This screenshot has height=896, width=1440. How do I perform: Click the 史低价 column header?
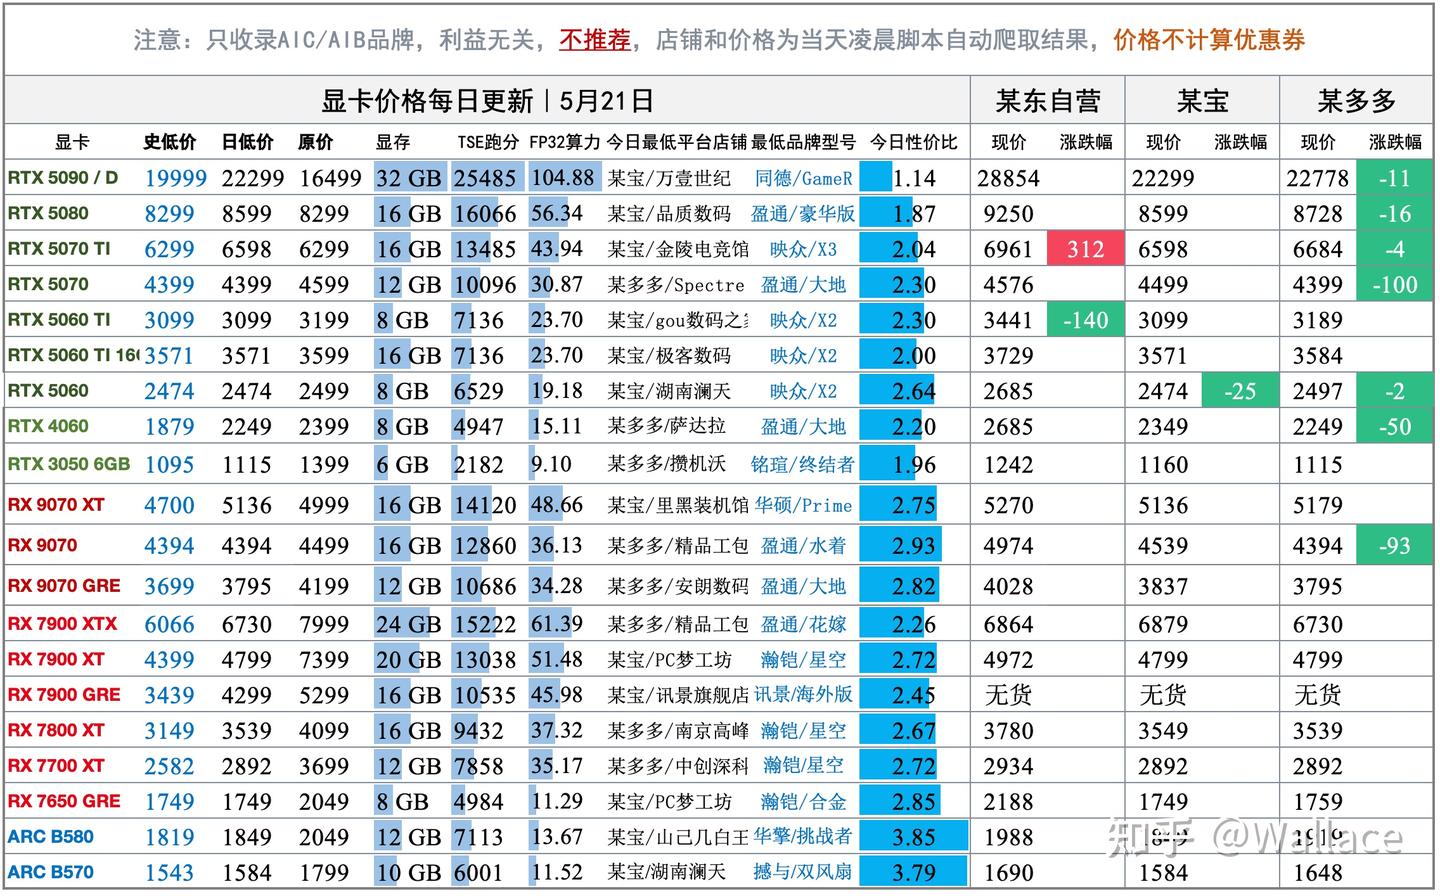click(x=169, y=142)
